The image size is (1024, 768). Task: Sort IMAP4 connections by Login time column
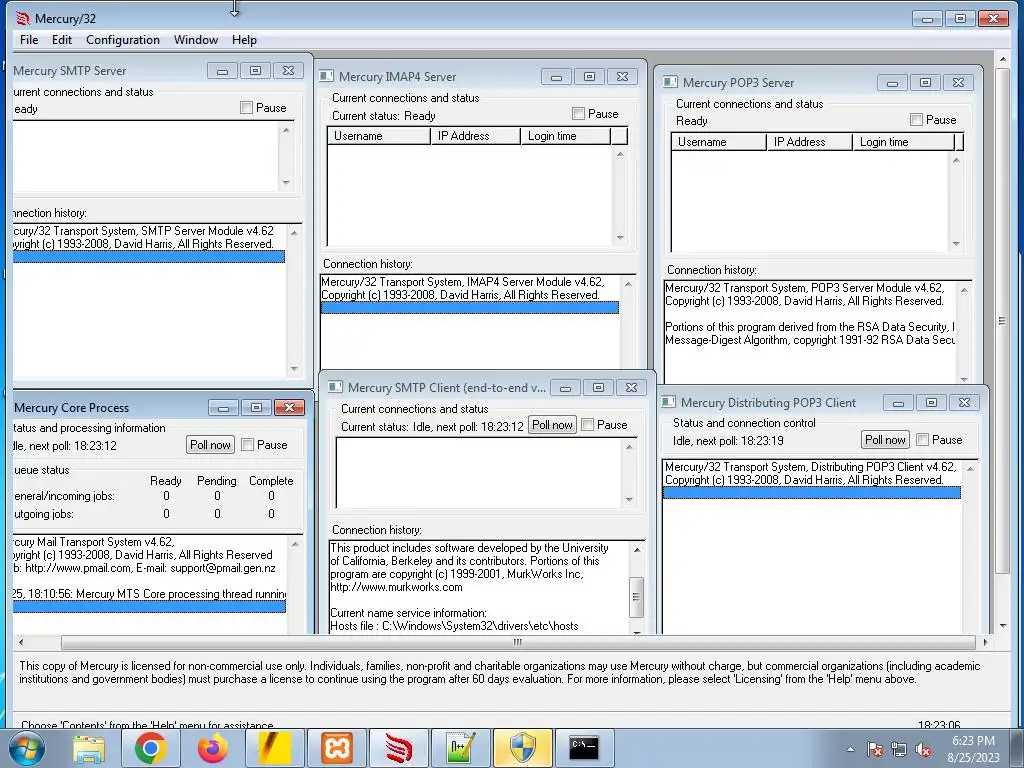[566, 136]
